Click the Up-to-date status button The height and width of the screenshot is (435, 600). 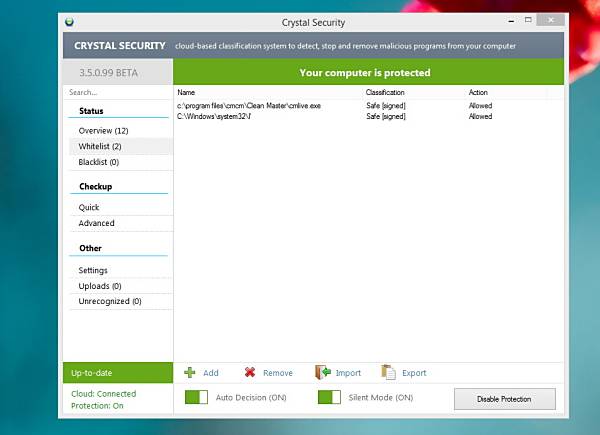(118, 373)
